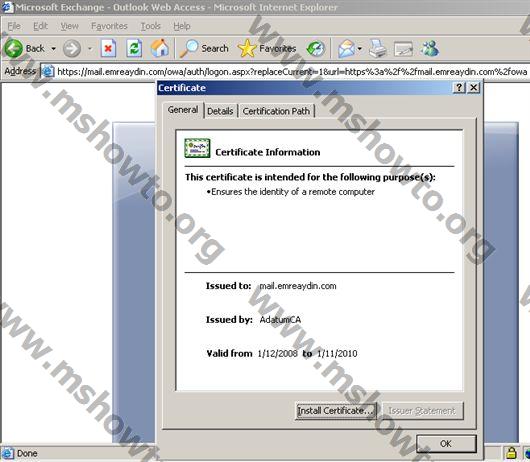Viewport: 530px width, 462px height.
Task: Expand the Mail icon dropdown arrow
Action: tap(360, 49)
